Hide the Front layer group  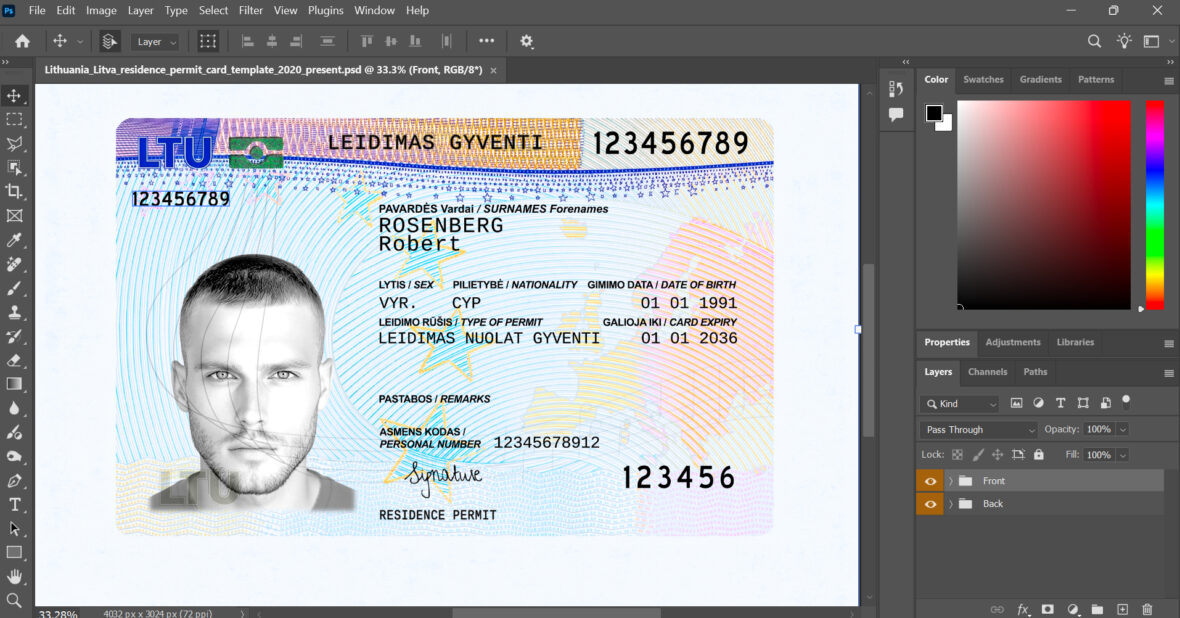point(929,481)
